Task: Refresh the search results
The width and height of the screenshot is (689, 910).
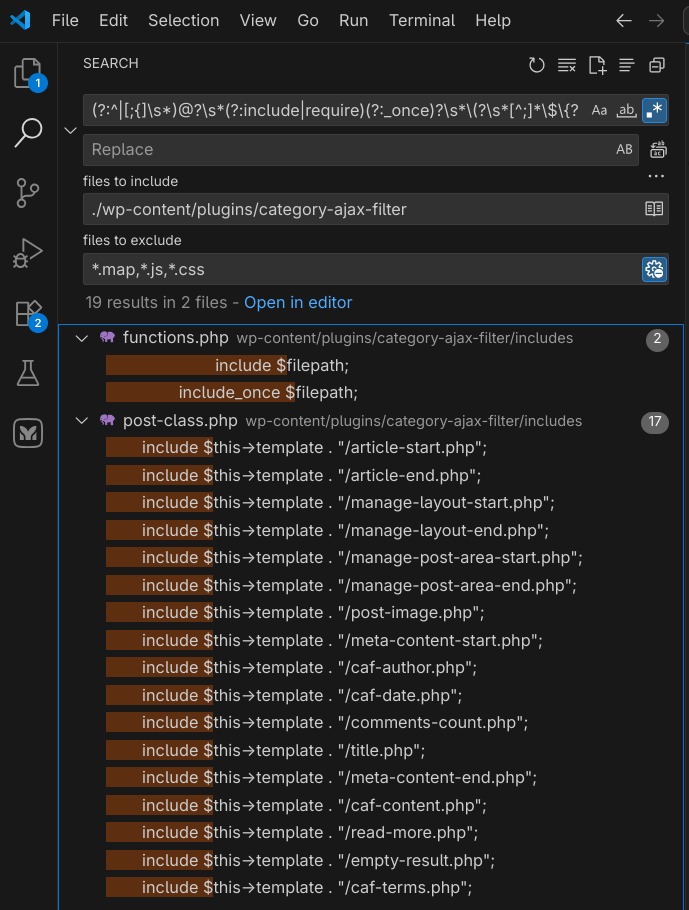Action: click(536, 64)
